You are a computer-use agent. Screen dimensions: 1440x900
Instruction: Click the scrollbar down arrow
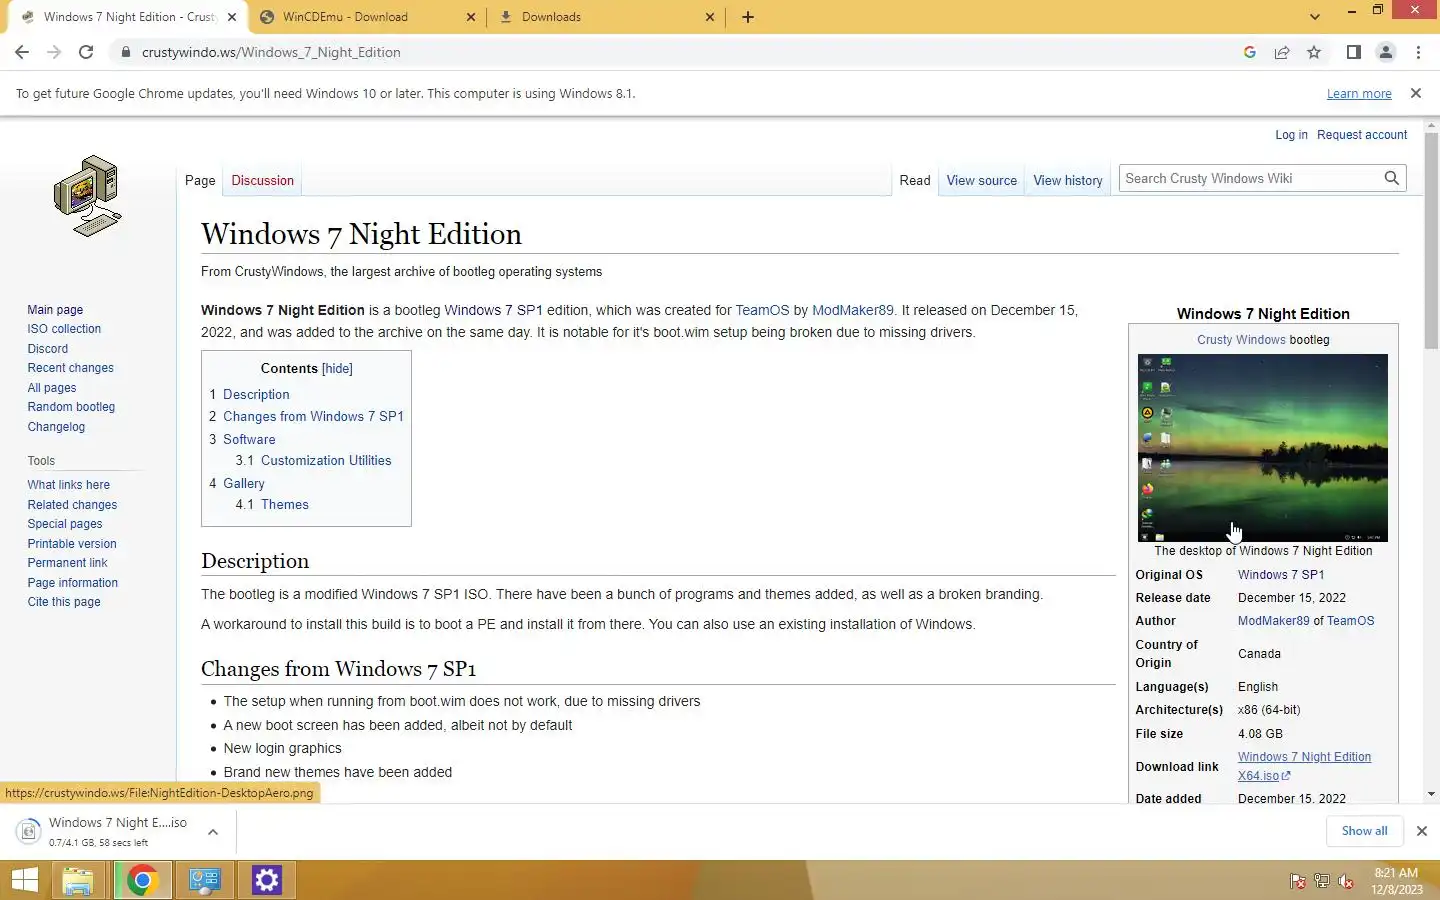tap(1431, 794)
